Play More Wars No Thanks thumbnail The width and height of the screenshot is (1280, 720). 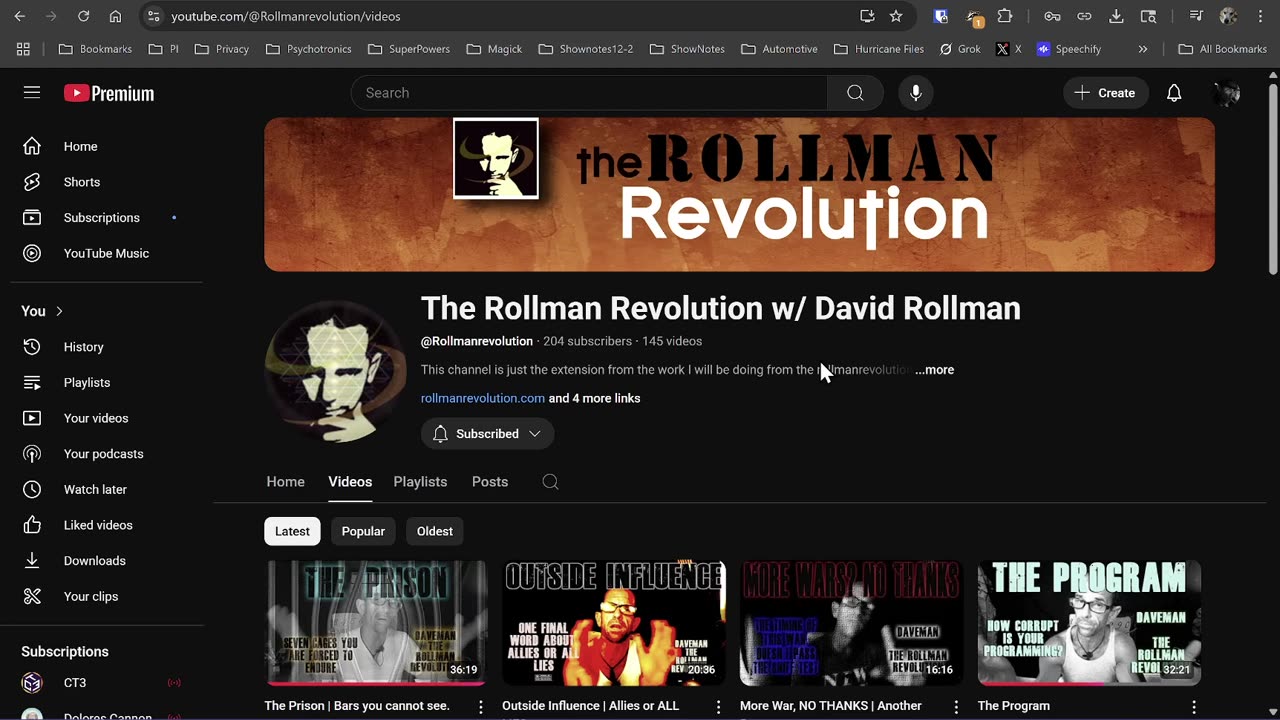tap(851, 623)
